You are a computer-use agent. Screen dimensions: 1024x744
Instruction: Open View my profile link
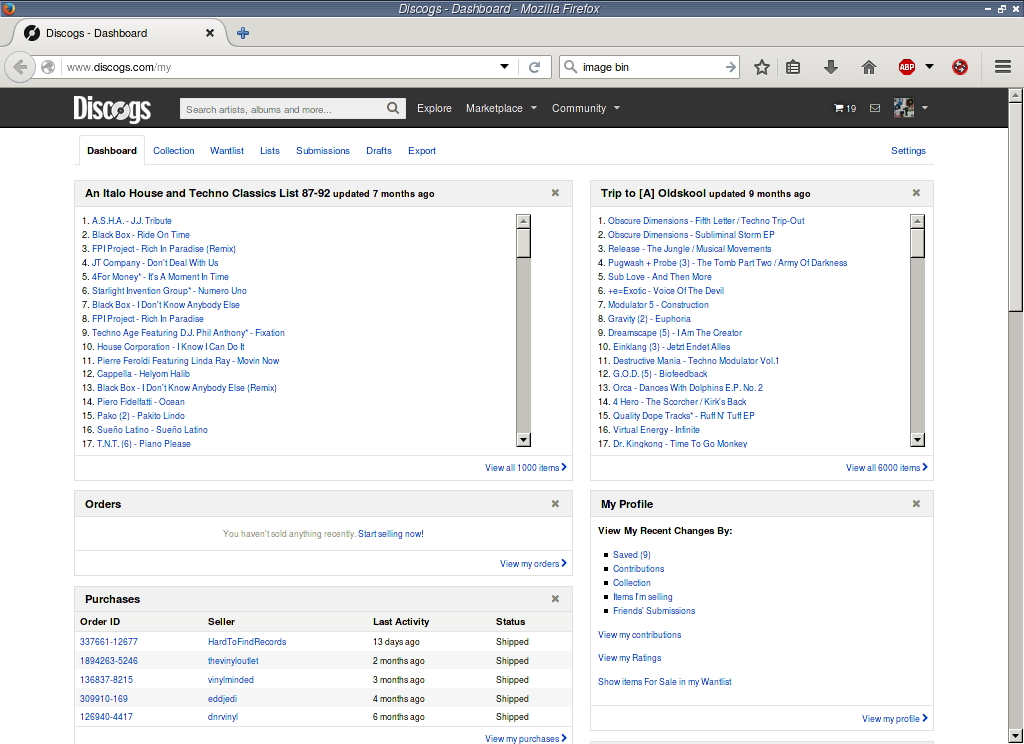(x=895, y=719)
